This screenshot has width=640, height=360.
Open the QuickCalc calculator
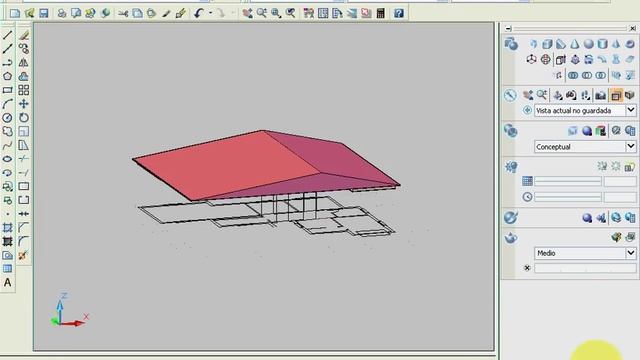coord(380,13)
